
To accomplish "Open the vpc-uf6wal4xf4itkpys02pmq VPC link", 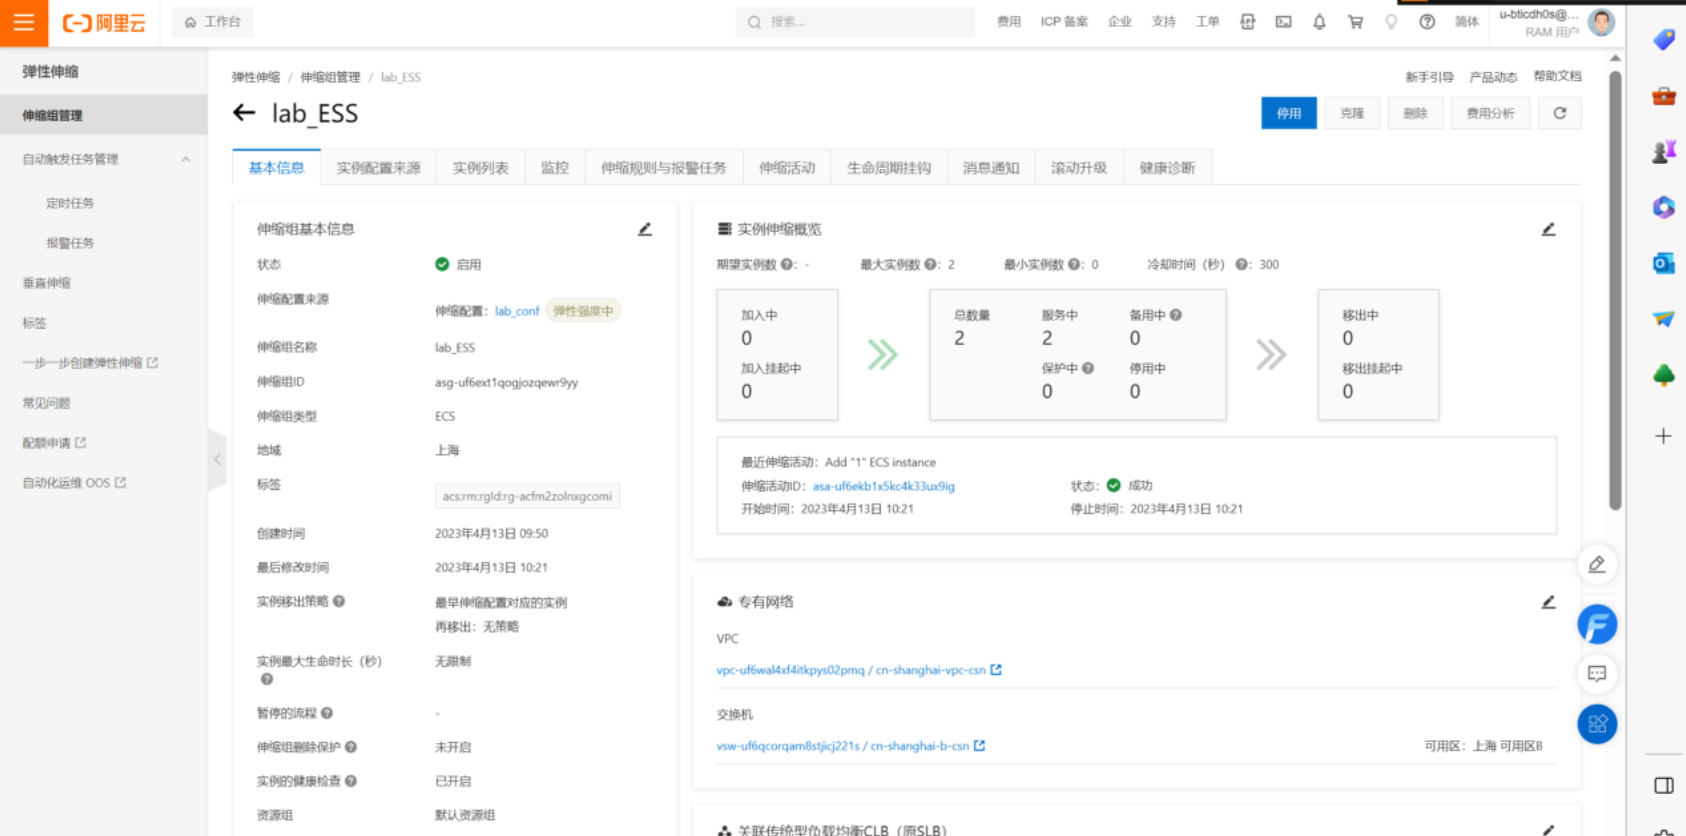I will (x=851, y=670).
